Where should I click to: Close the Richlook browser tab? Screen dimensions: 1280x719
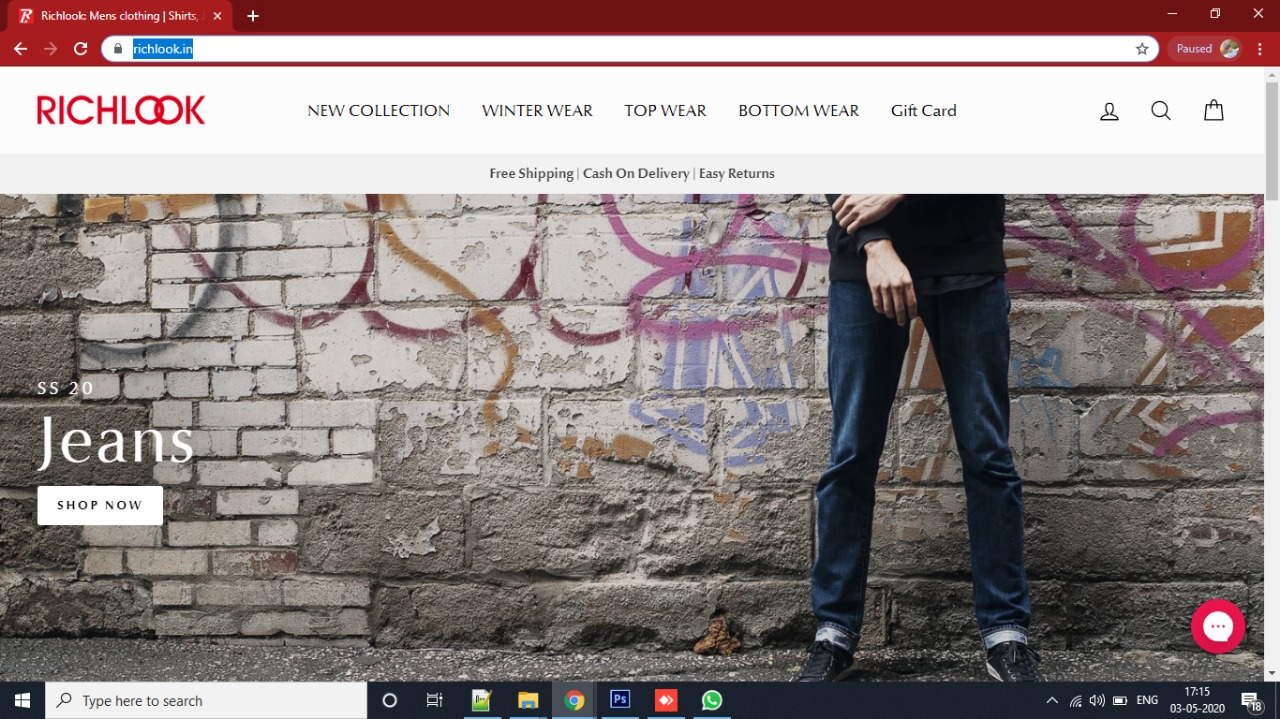click(217, 16)
